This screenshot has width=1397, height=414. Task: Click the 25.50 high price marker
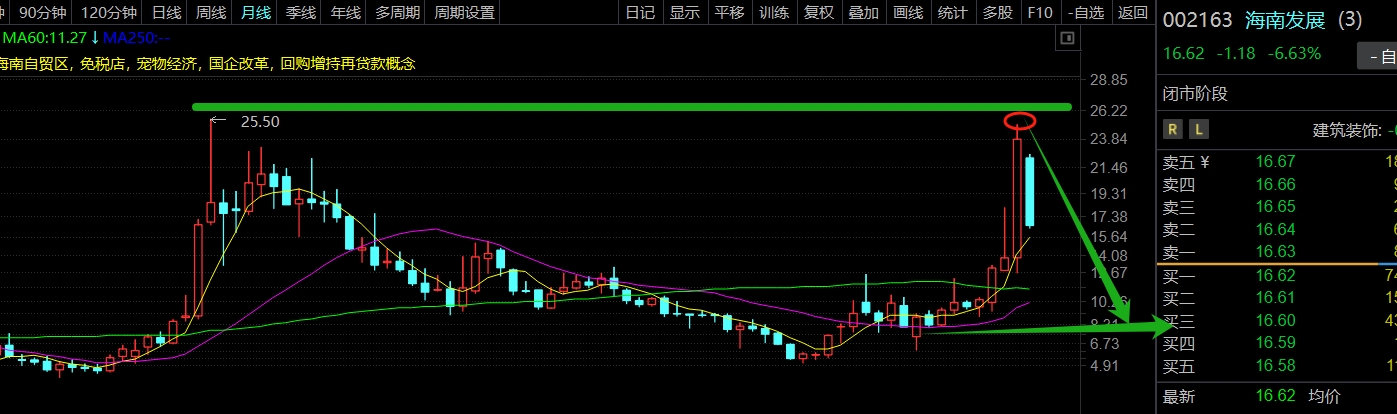(260, 121)
